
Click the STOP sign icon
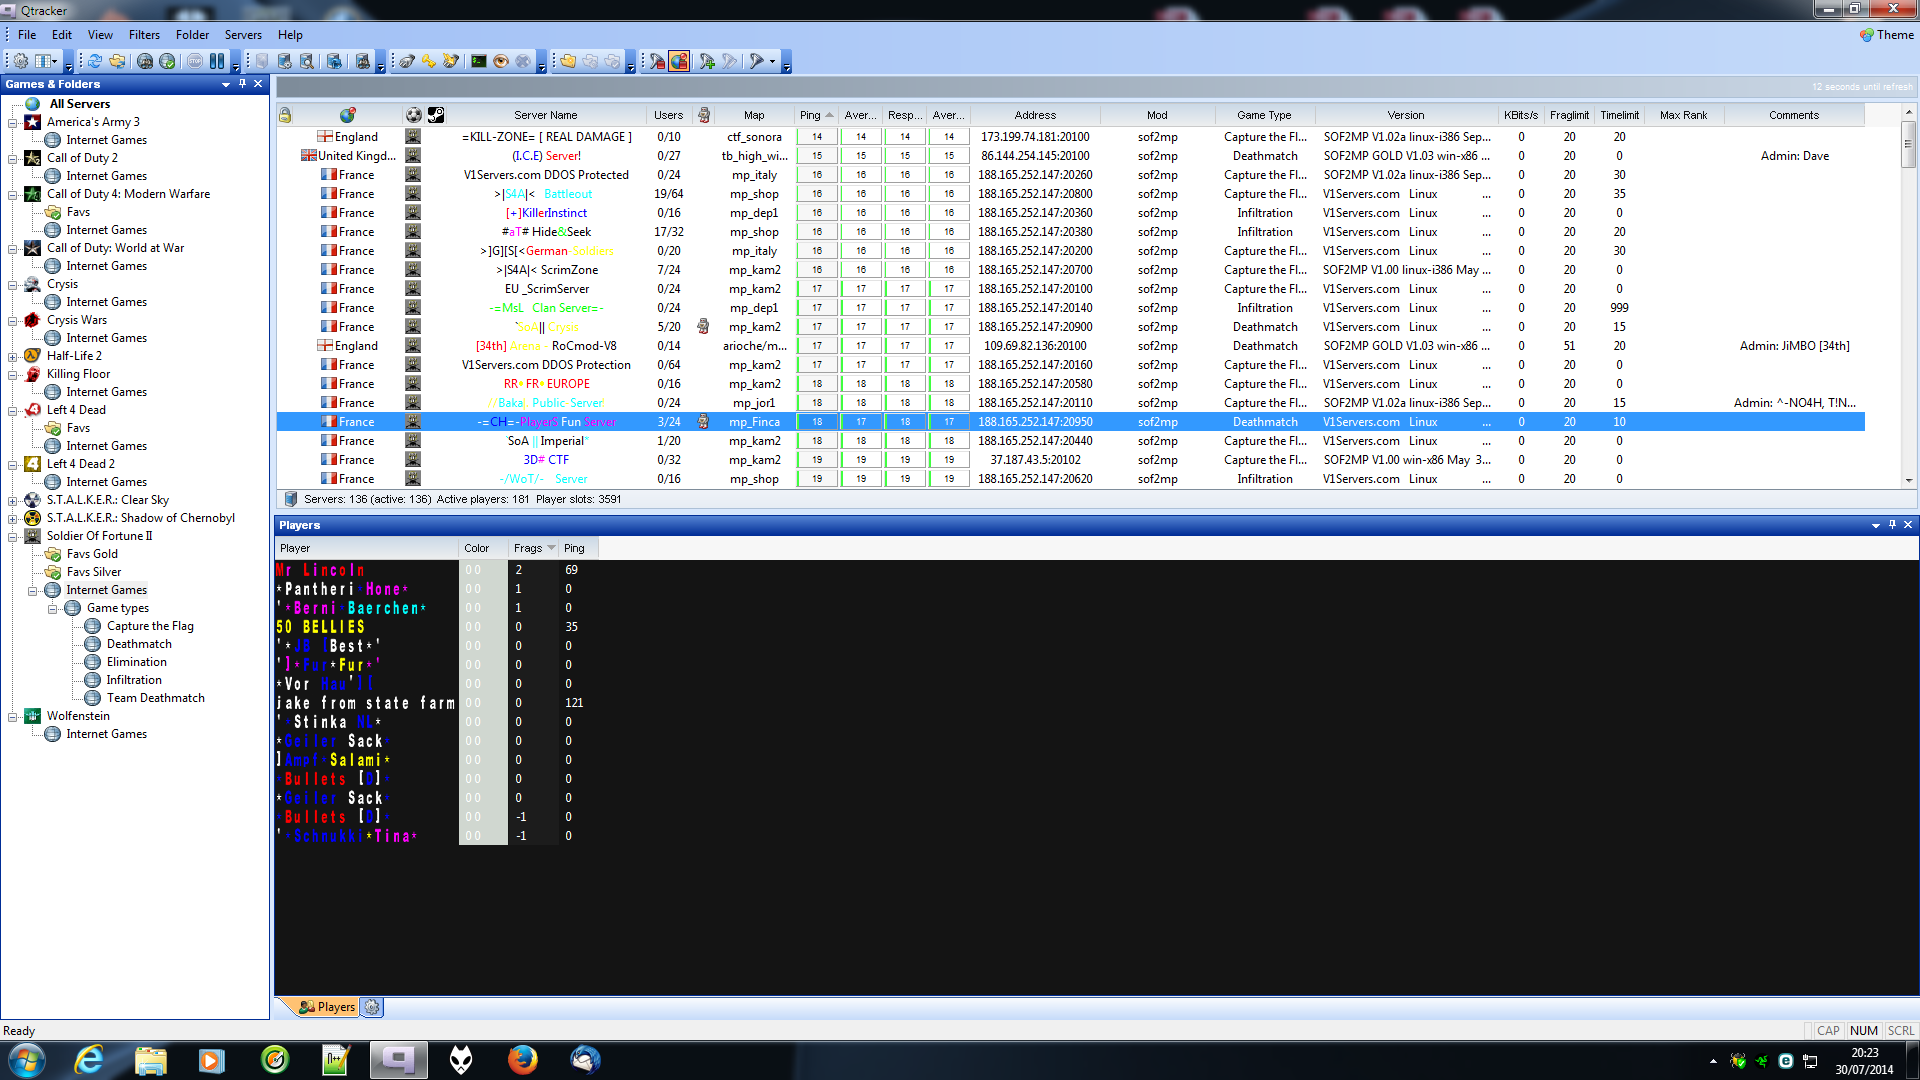[195, 62]
